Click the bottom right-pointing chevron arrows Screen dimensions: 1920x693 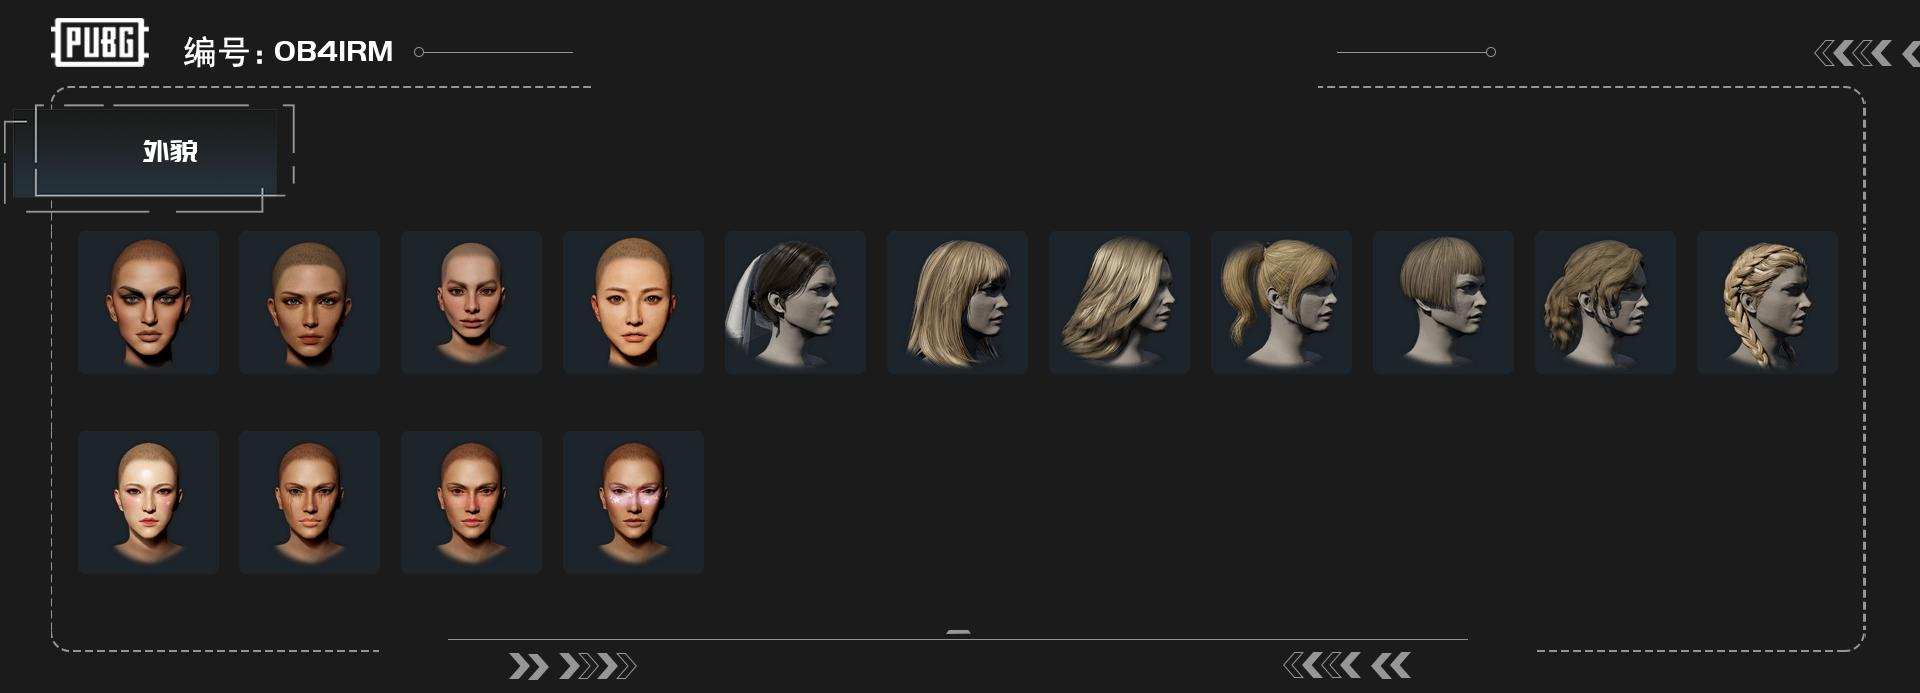(572, 666)
